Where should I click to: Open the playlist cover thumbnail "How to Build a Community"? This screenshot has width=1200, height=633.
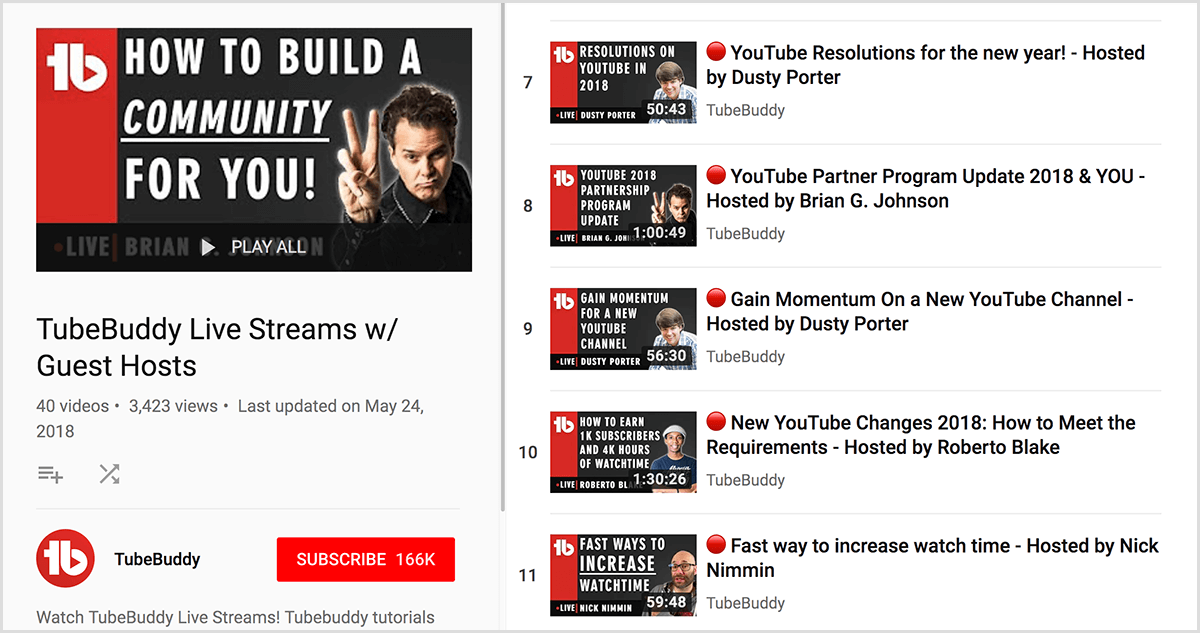coord(254,149)
